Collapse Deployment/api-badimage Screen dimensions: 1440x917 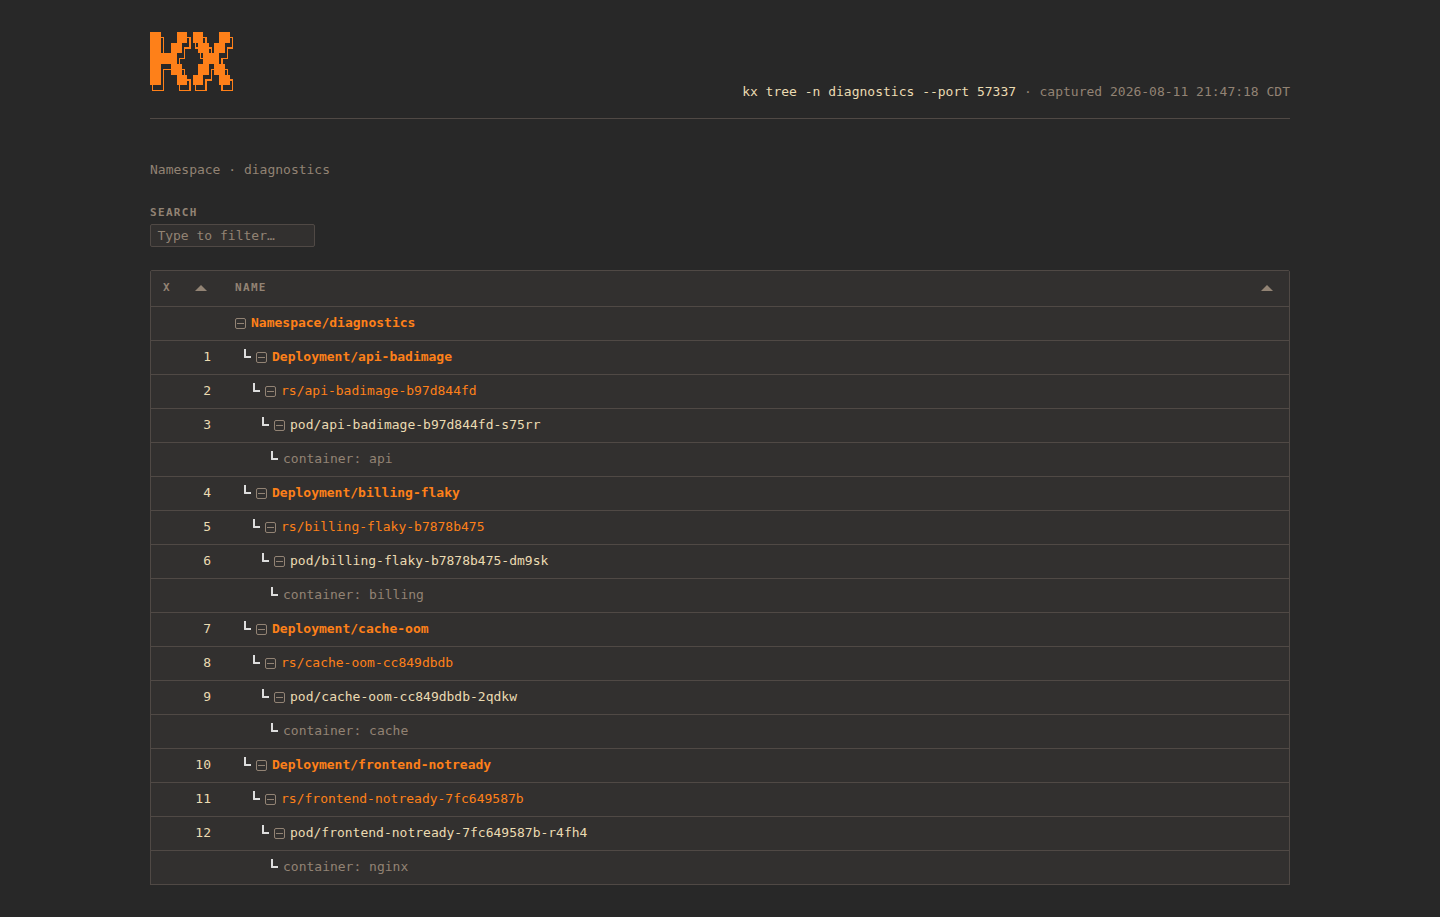click(261, 358)
